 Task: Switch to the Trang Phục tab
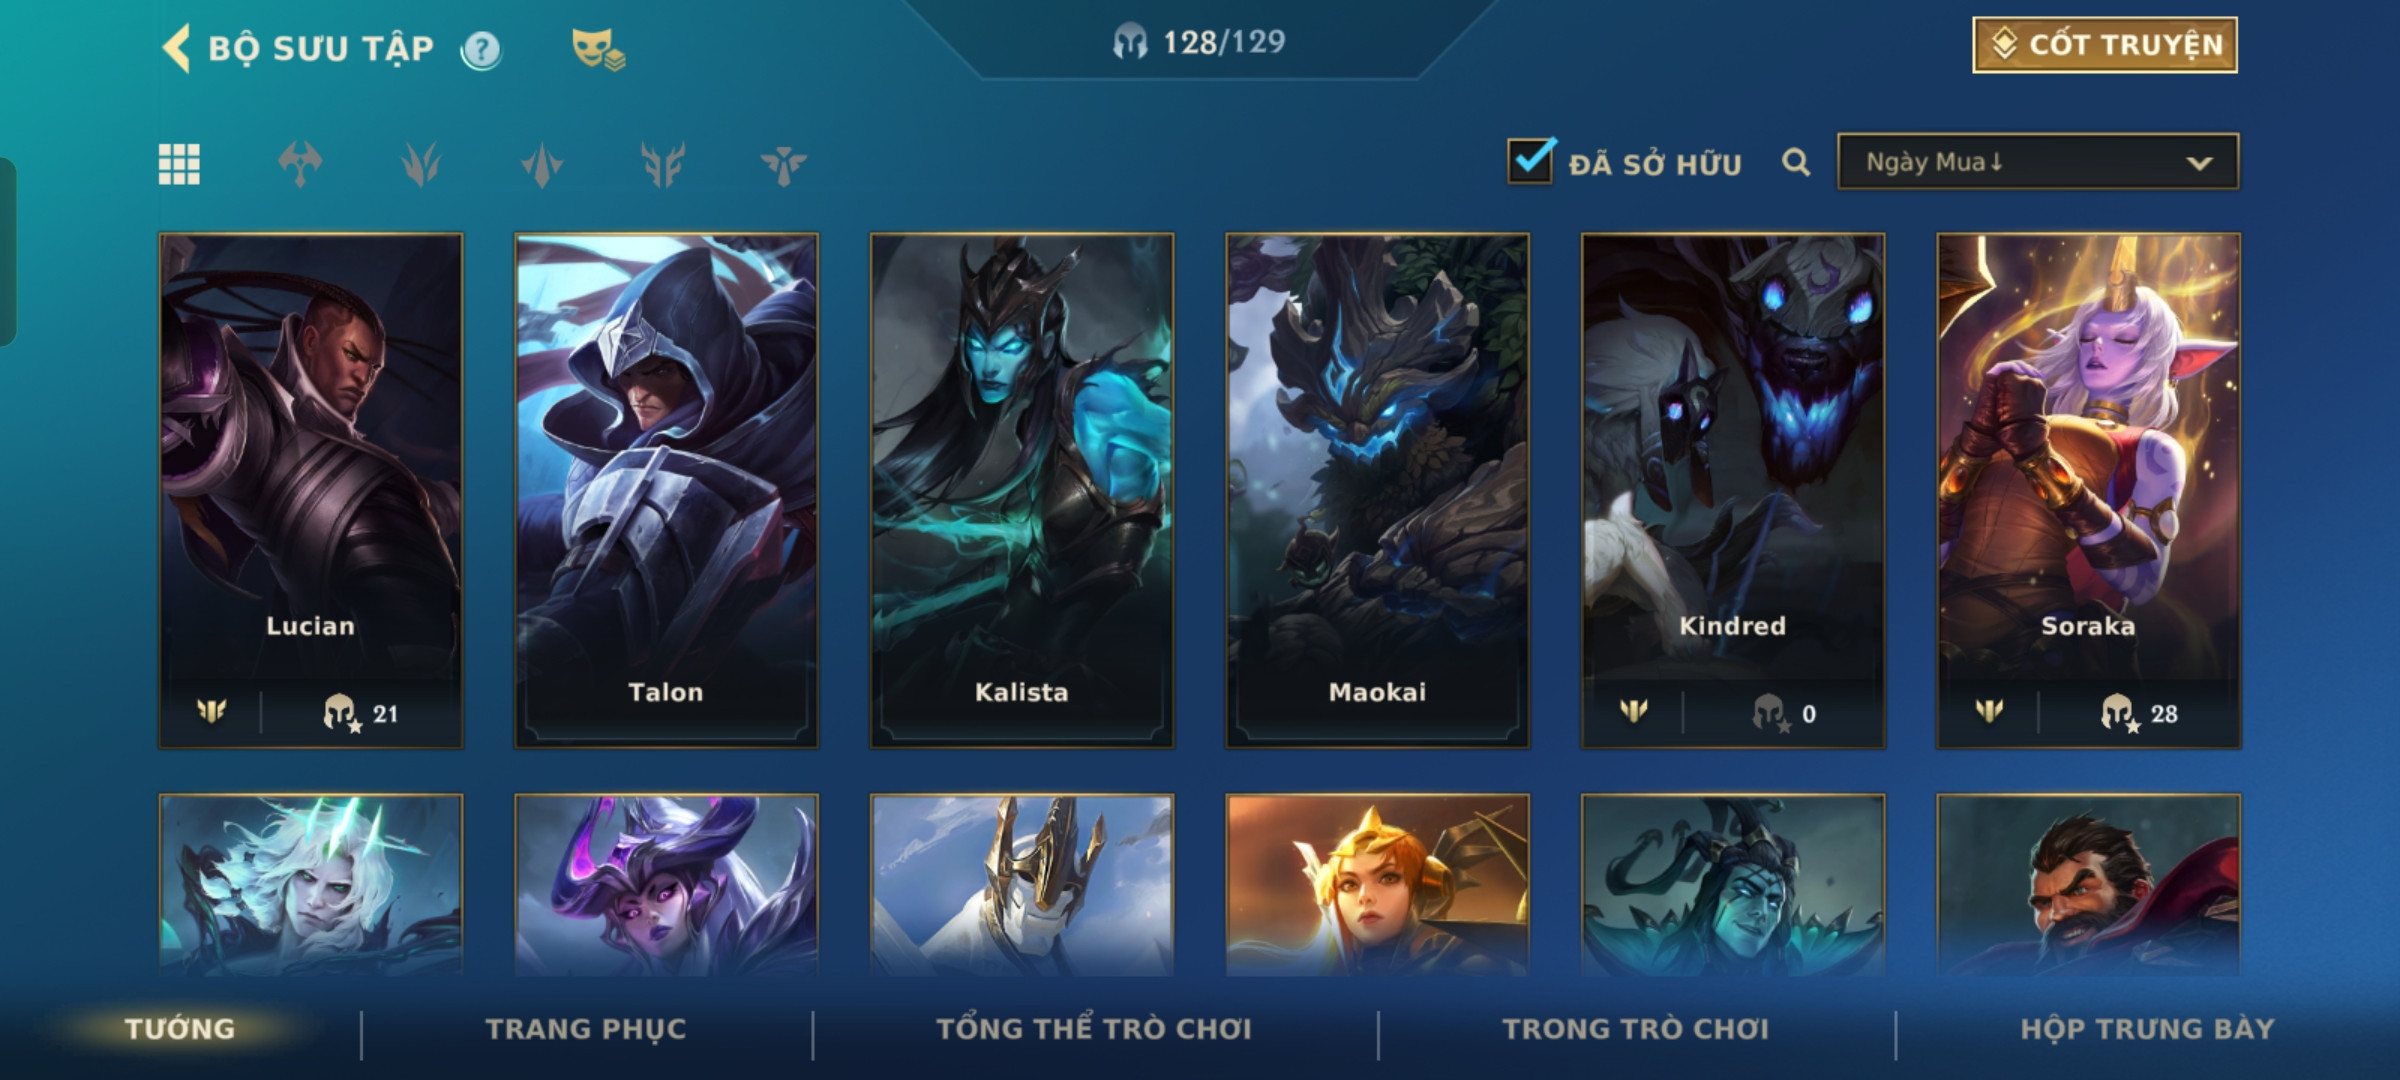[586, 1029]
